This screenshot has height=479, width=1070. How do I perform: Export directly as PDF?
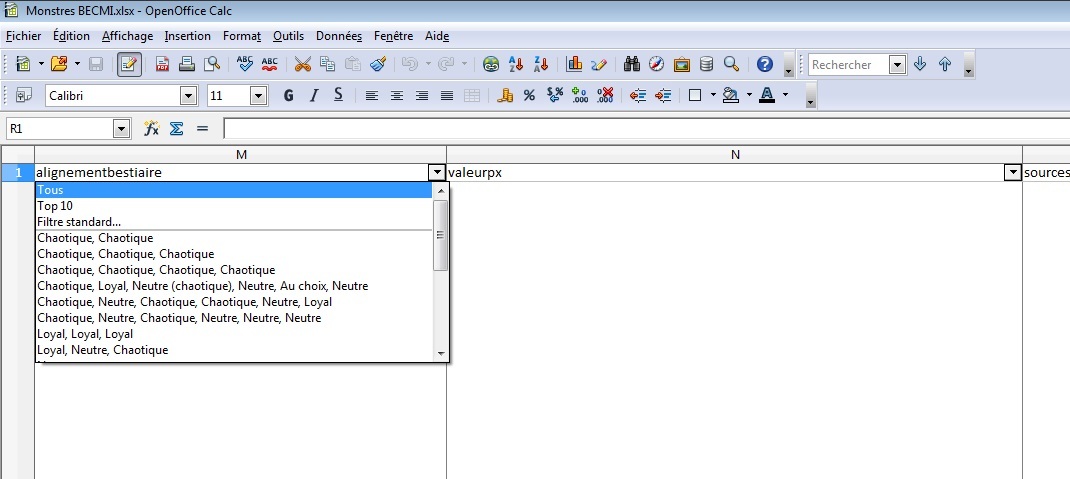[162, 64]
